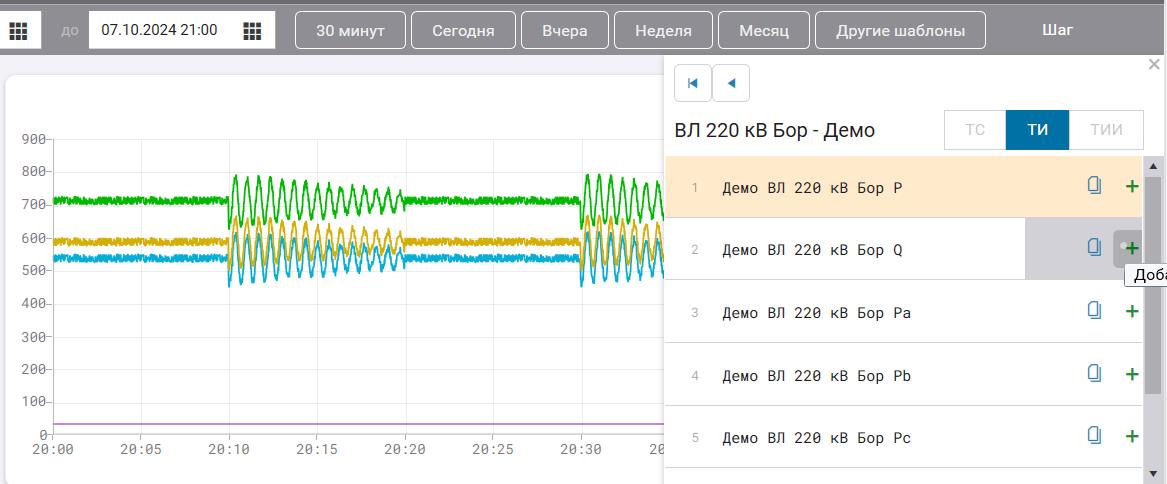
Task: Copy the Демо ВЛ 220 кВ Бор Pa entry
Action: pyautogui.click(x=1094, y=311)
